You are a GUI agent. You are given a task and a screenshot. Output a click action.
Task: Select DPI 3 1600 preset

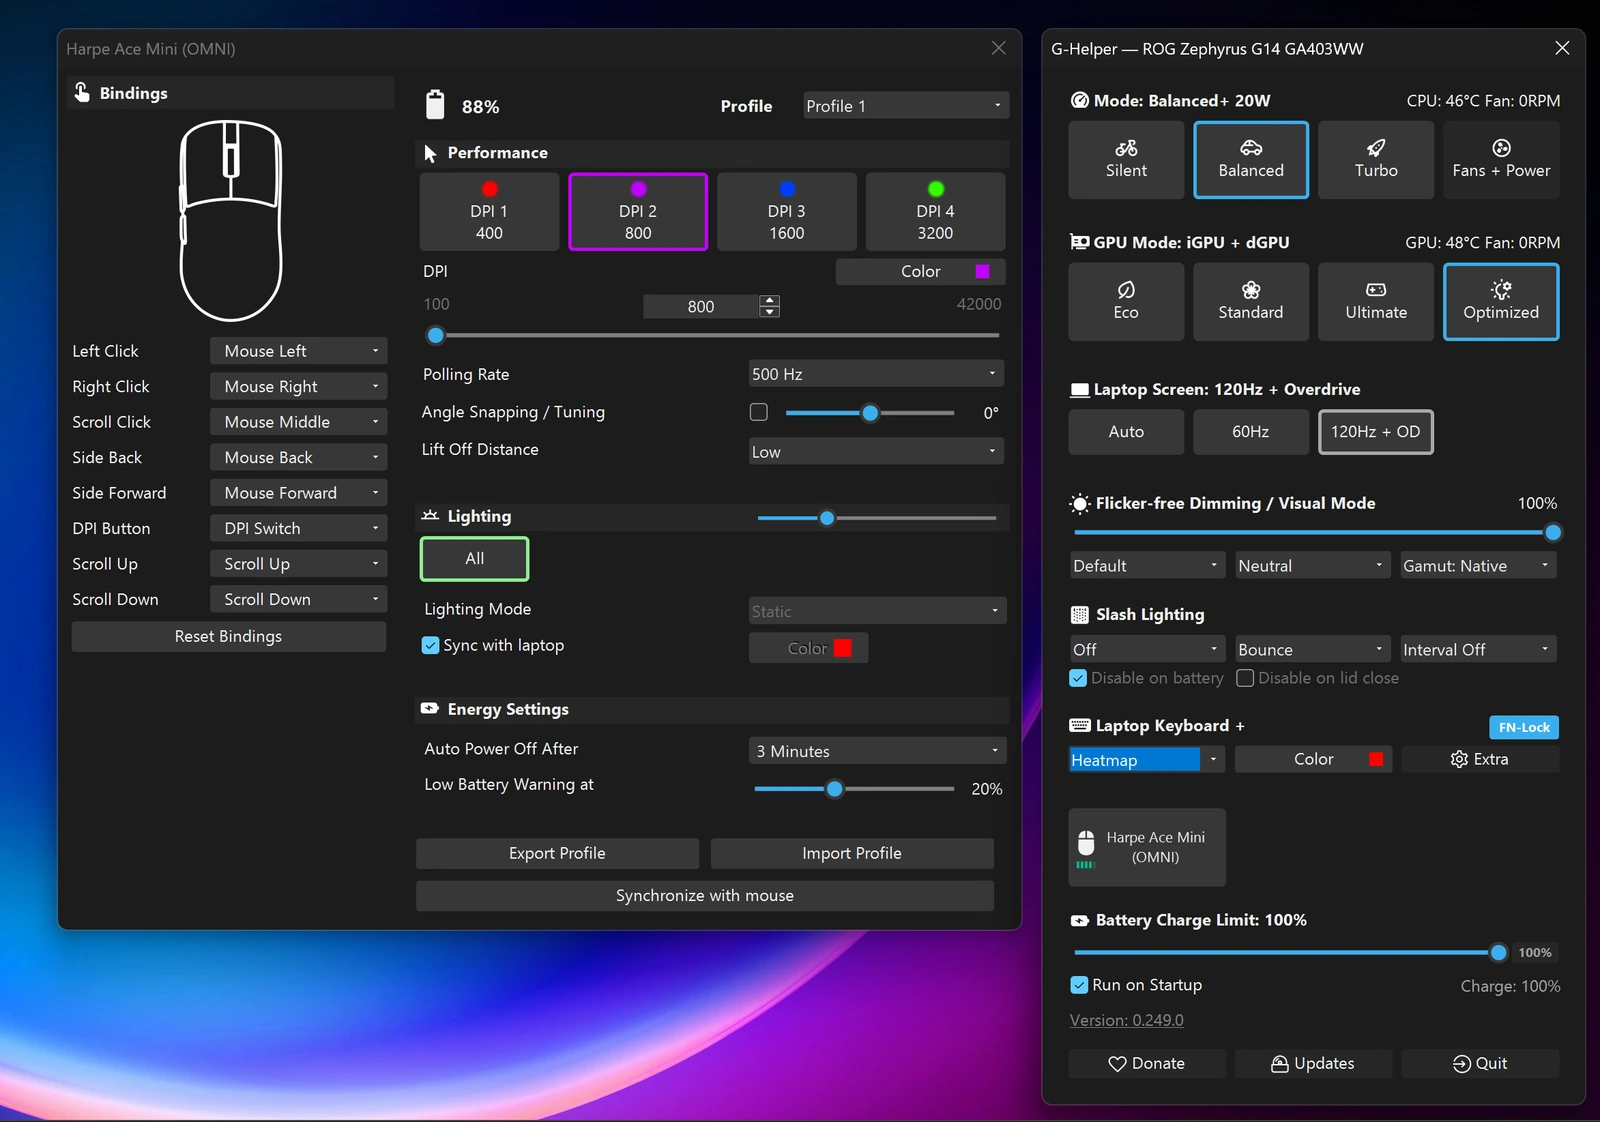[787, 212]
